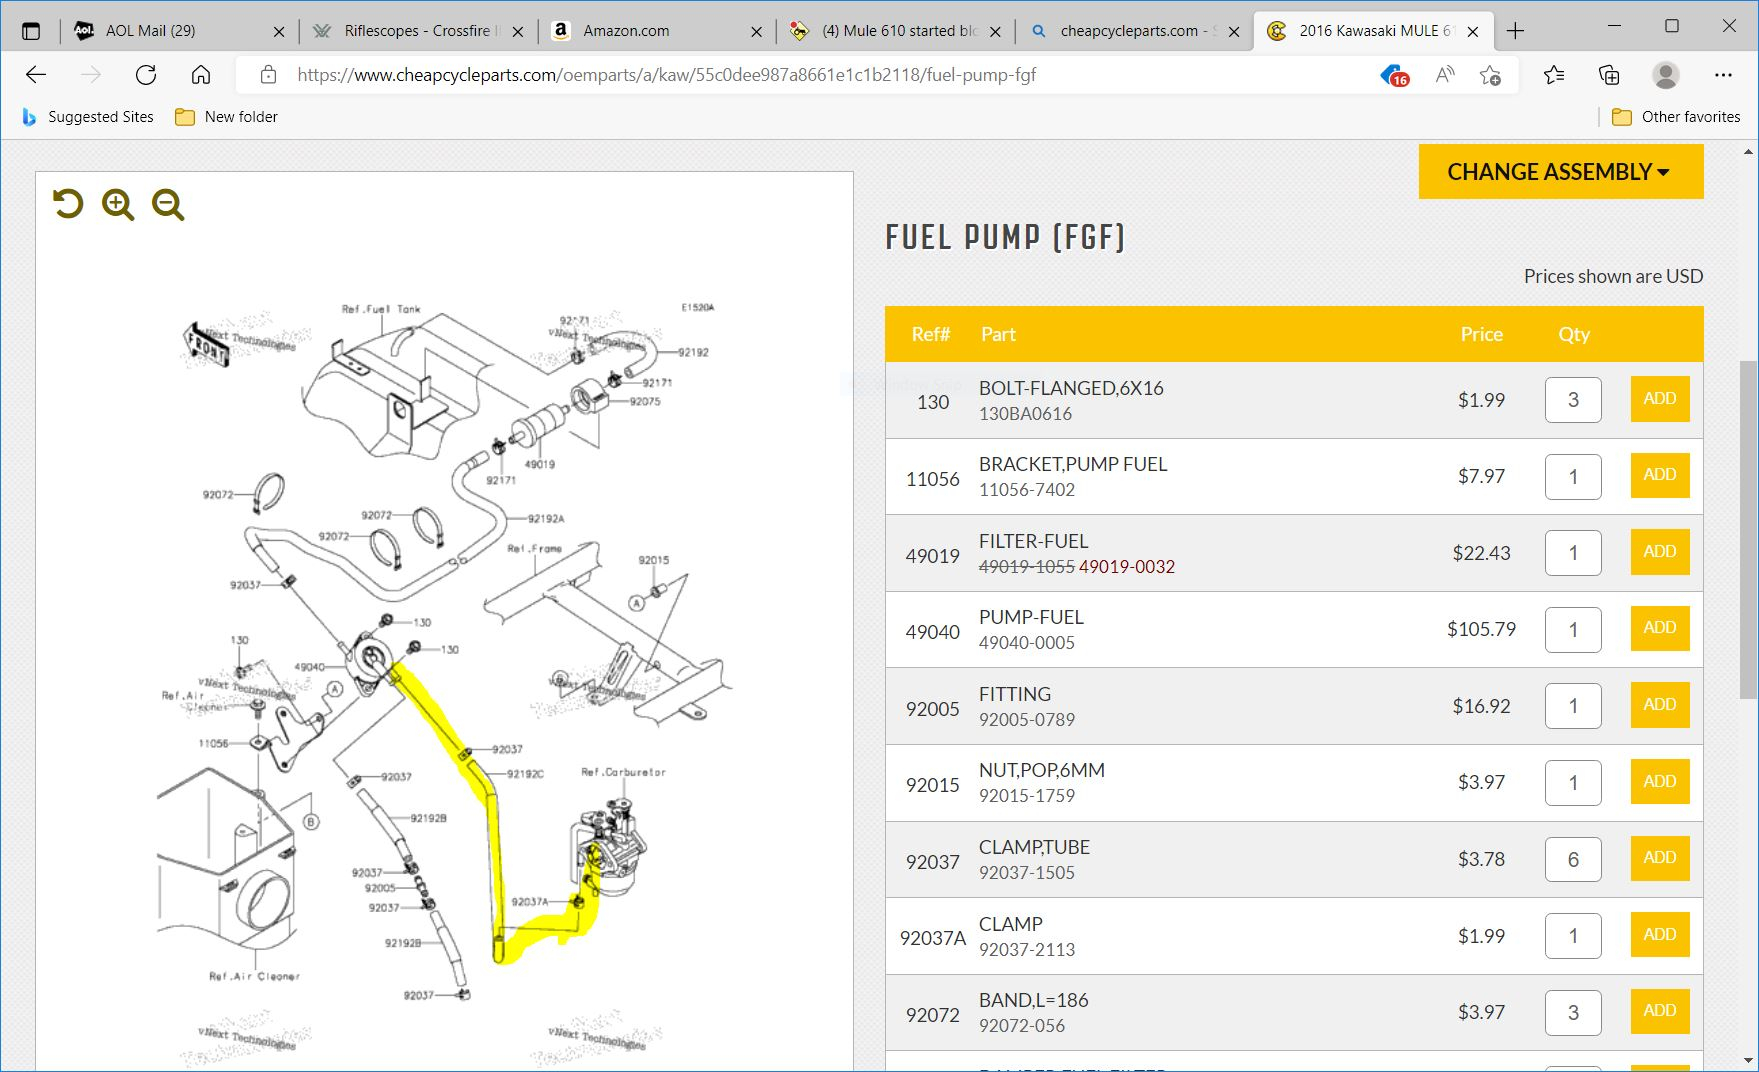Open the Favorites list
1759x1072 pixels.
pos(1554,75)
